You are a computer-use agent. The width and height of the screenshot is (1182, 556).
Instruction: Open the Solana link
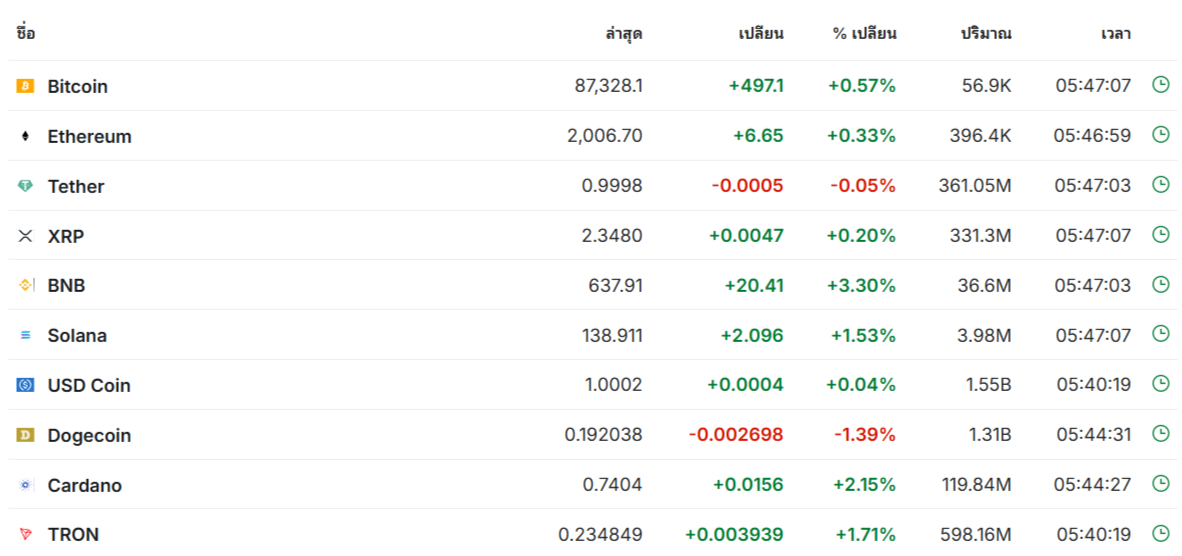point(77,336)
